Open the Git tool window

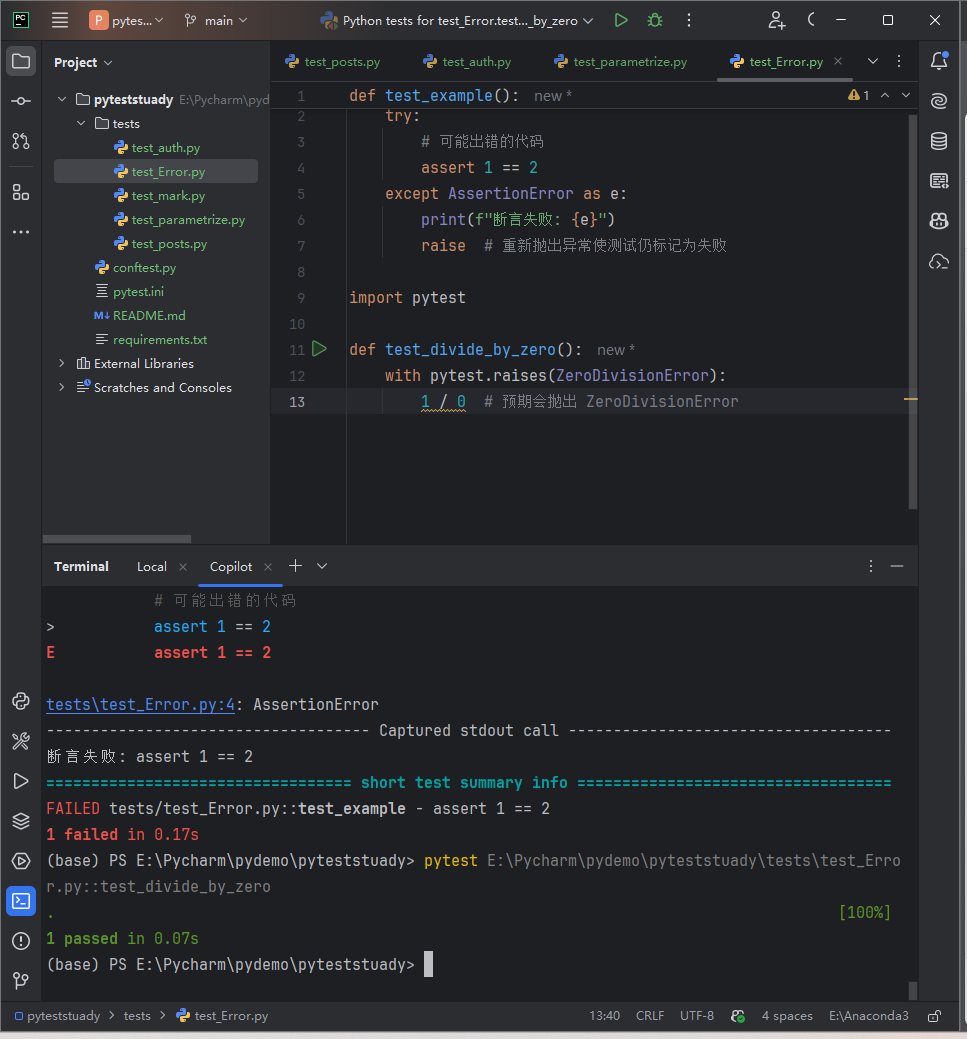point(21,980)
